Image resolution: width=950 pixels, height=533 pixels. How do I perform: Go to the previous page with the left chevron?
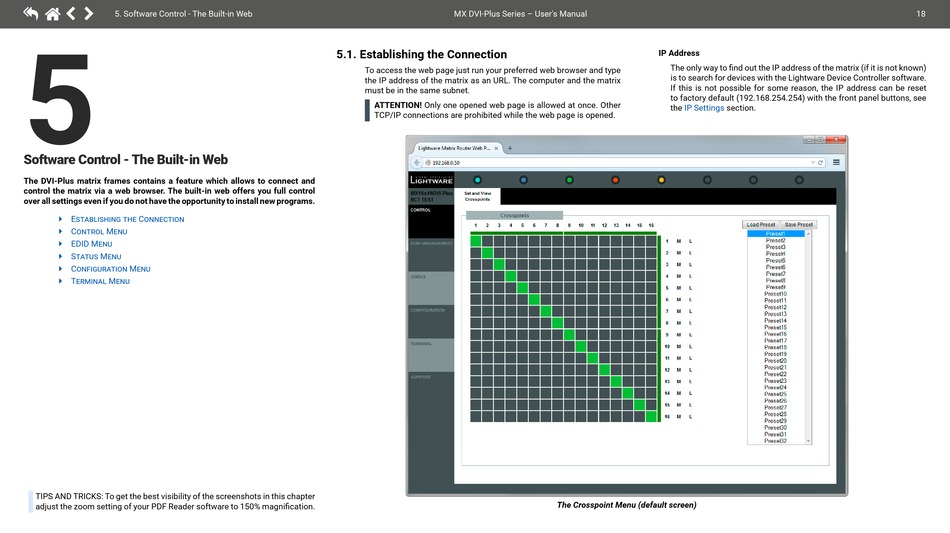coord(71,13)
